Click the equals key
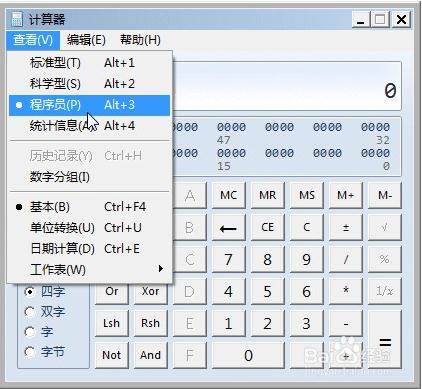 pyautogui.click(x=385, y=339)
